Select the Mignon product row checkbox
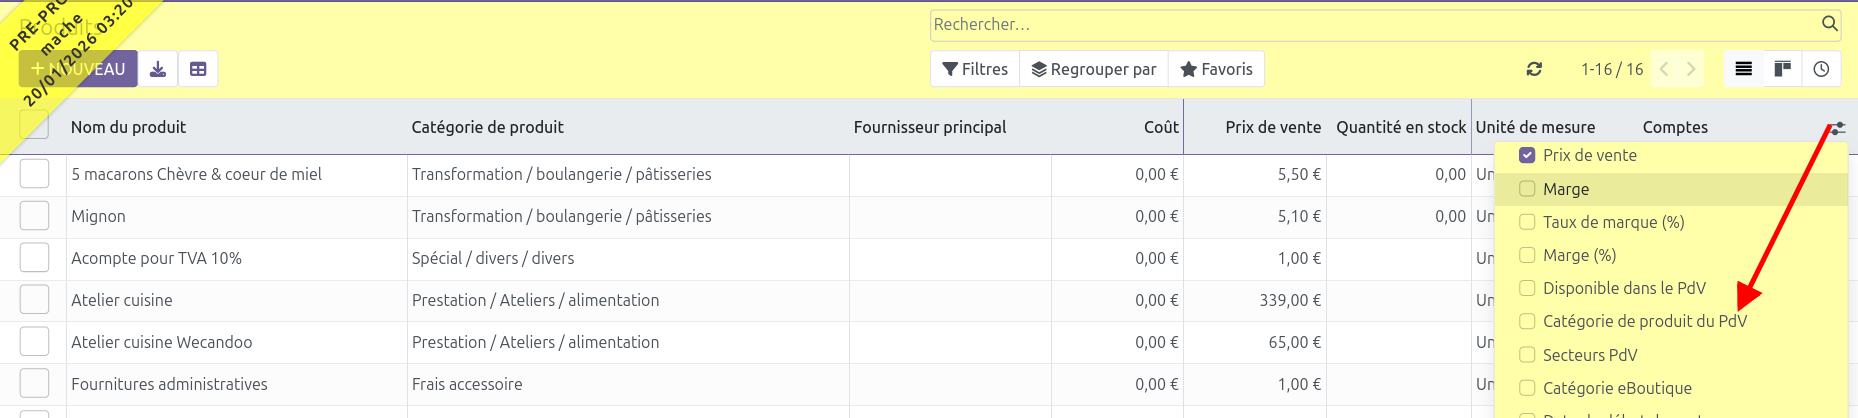 (34, 216)
